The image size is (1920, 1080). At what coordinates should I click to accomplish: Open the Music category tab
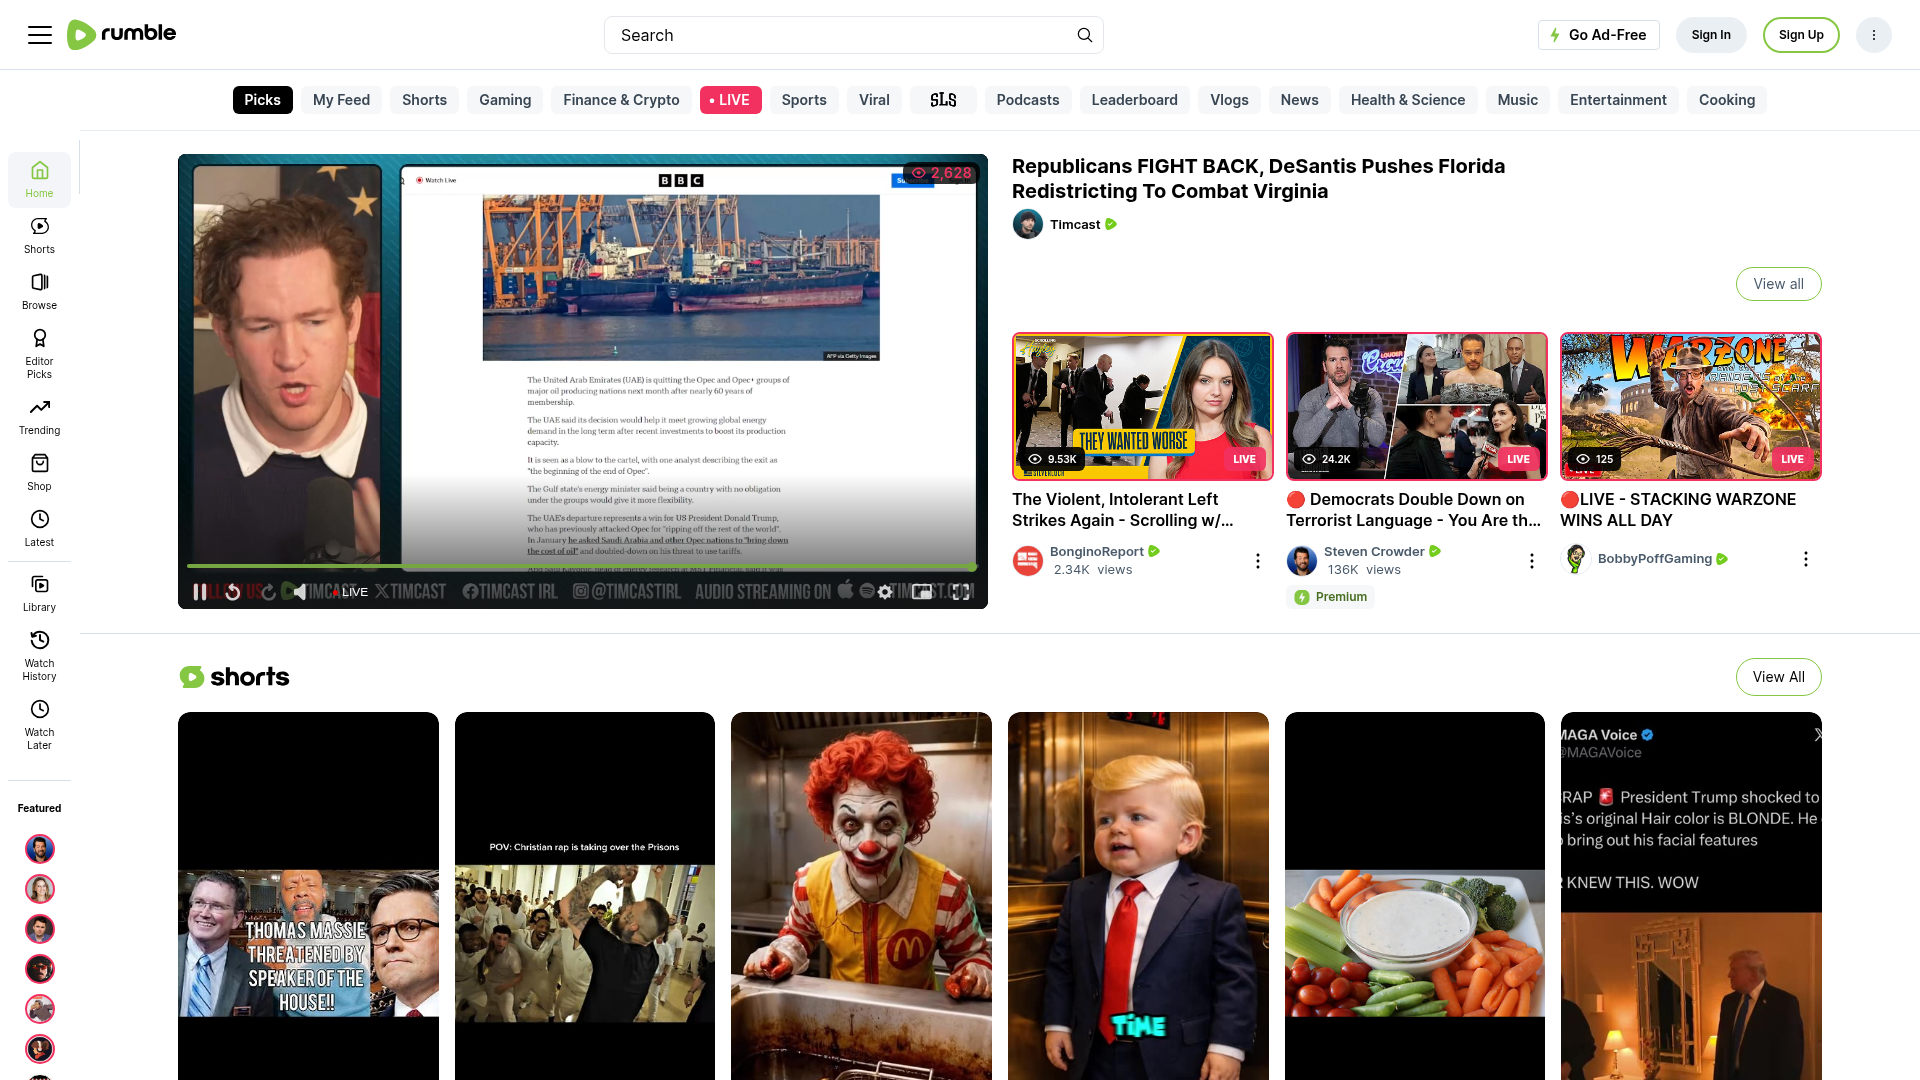click(x=1518, y=100)
